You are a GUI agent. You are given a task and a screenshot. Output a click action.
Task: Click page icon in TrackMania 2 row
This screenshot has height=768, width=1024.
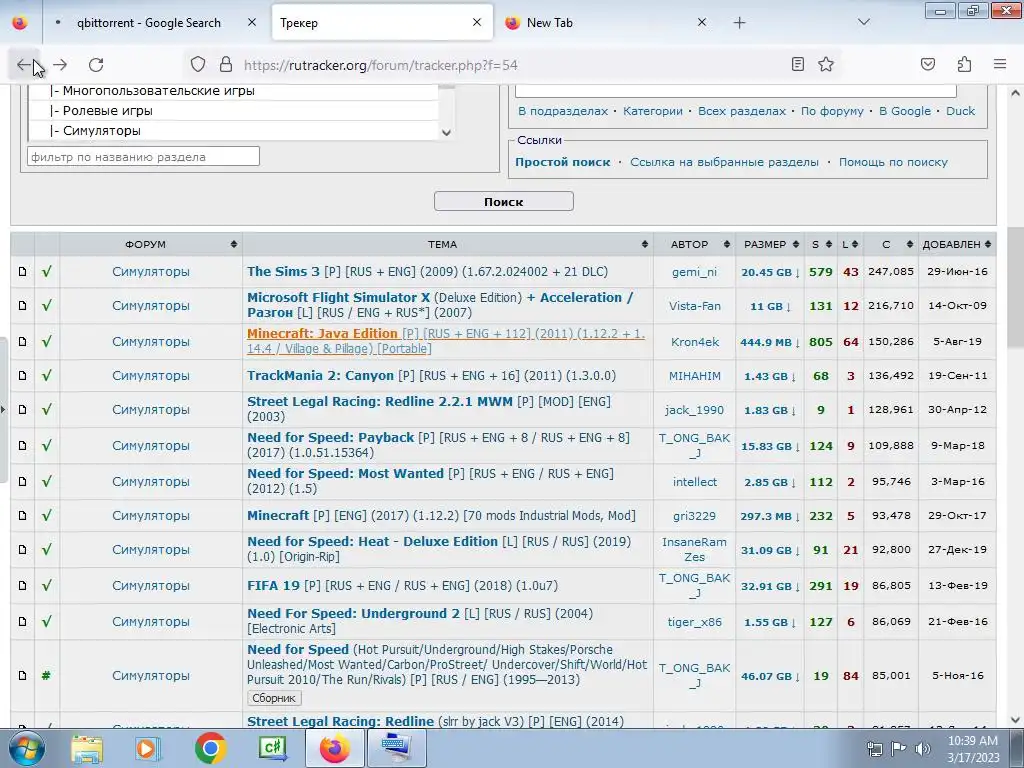pyautogui.click(x=23, y=376)
